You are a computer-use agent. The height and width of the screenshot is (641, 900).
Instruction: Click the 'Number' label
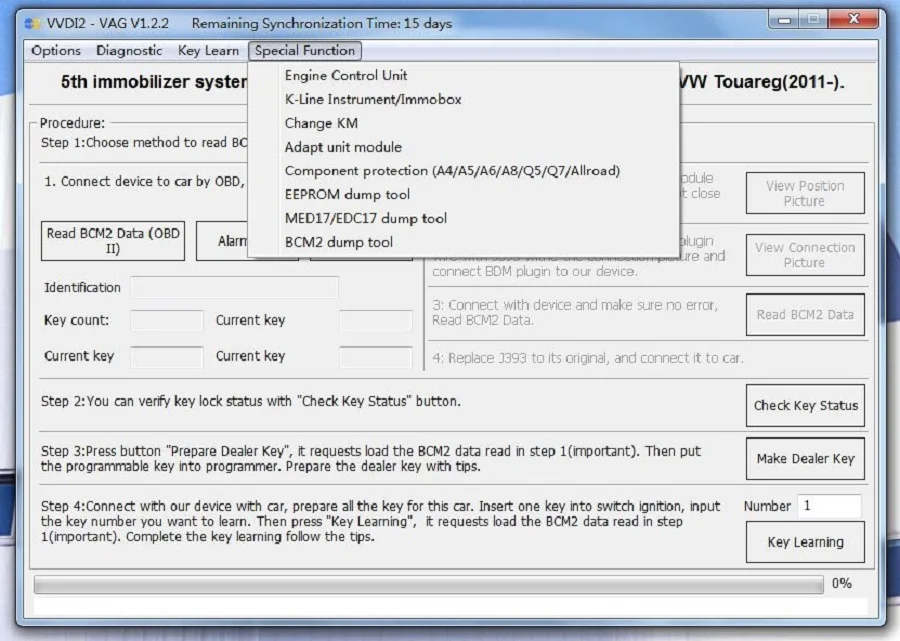pyautogui.click(x=767, y=506)
